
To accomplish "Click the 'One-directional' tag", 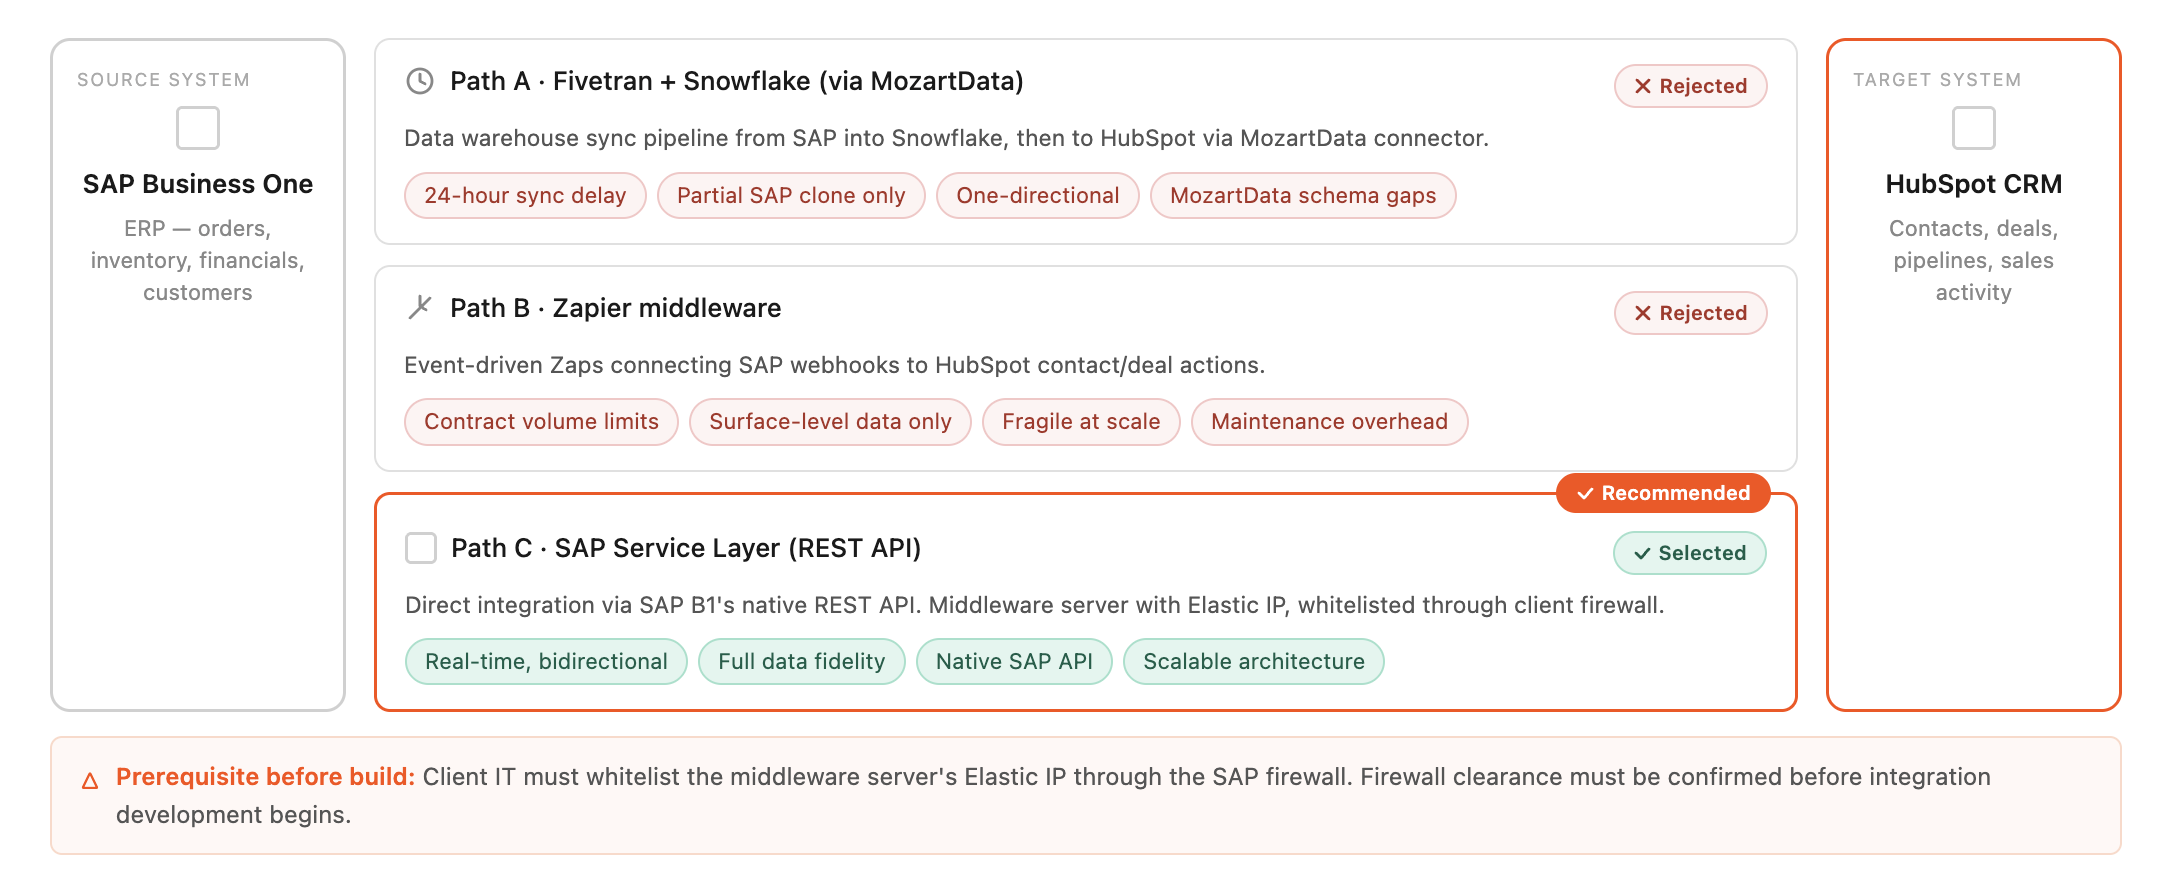I will 1038,195.
